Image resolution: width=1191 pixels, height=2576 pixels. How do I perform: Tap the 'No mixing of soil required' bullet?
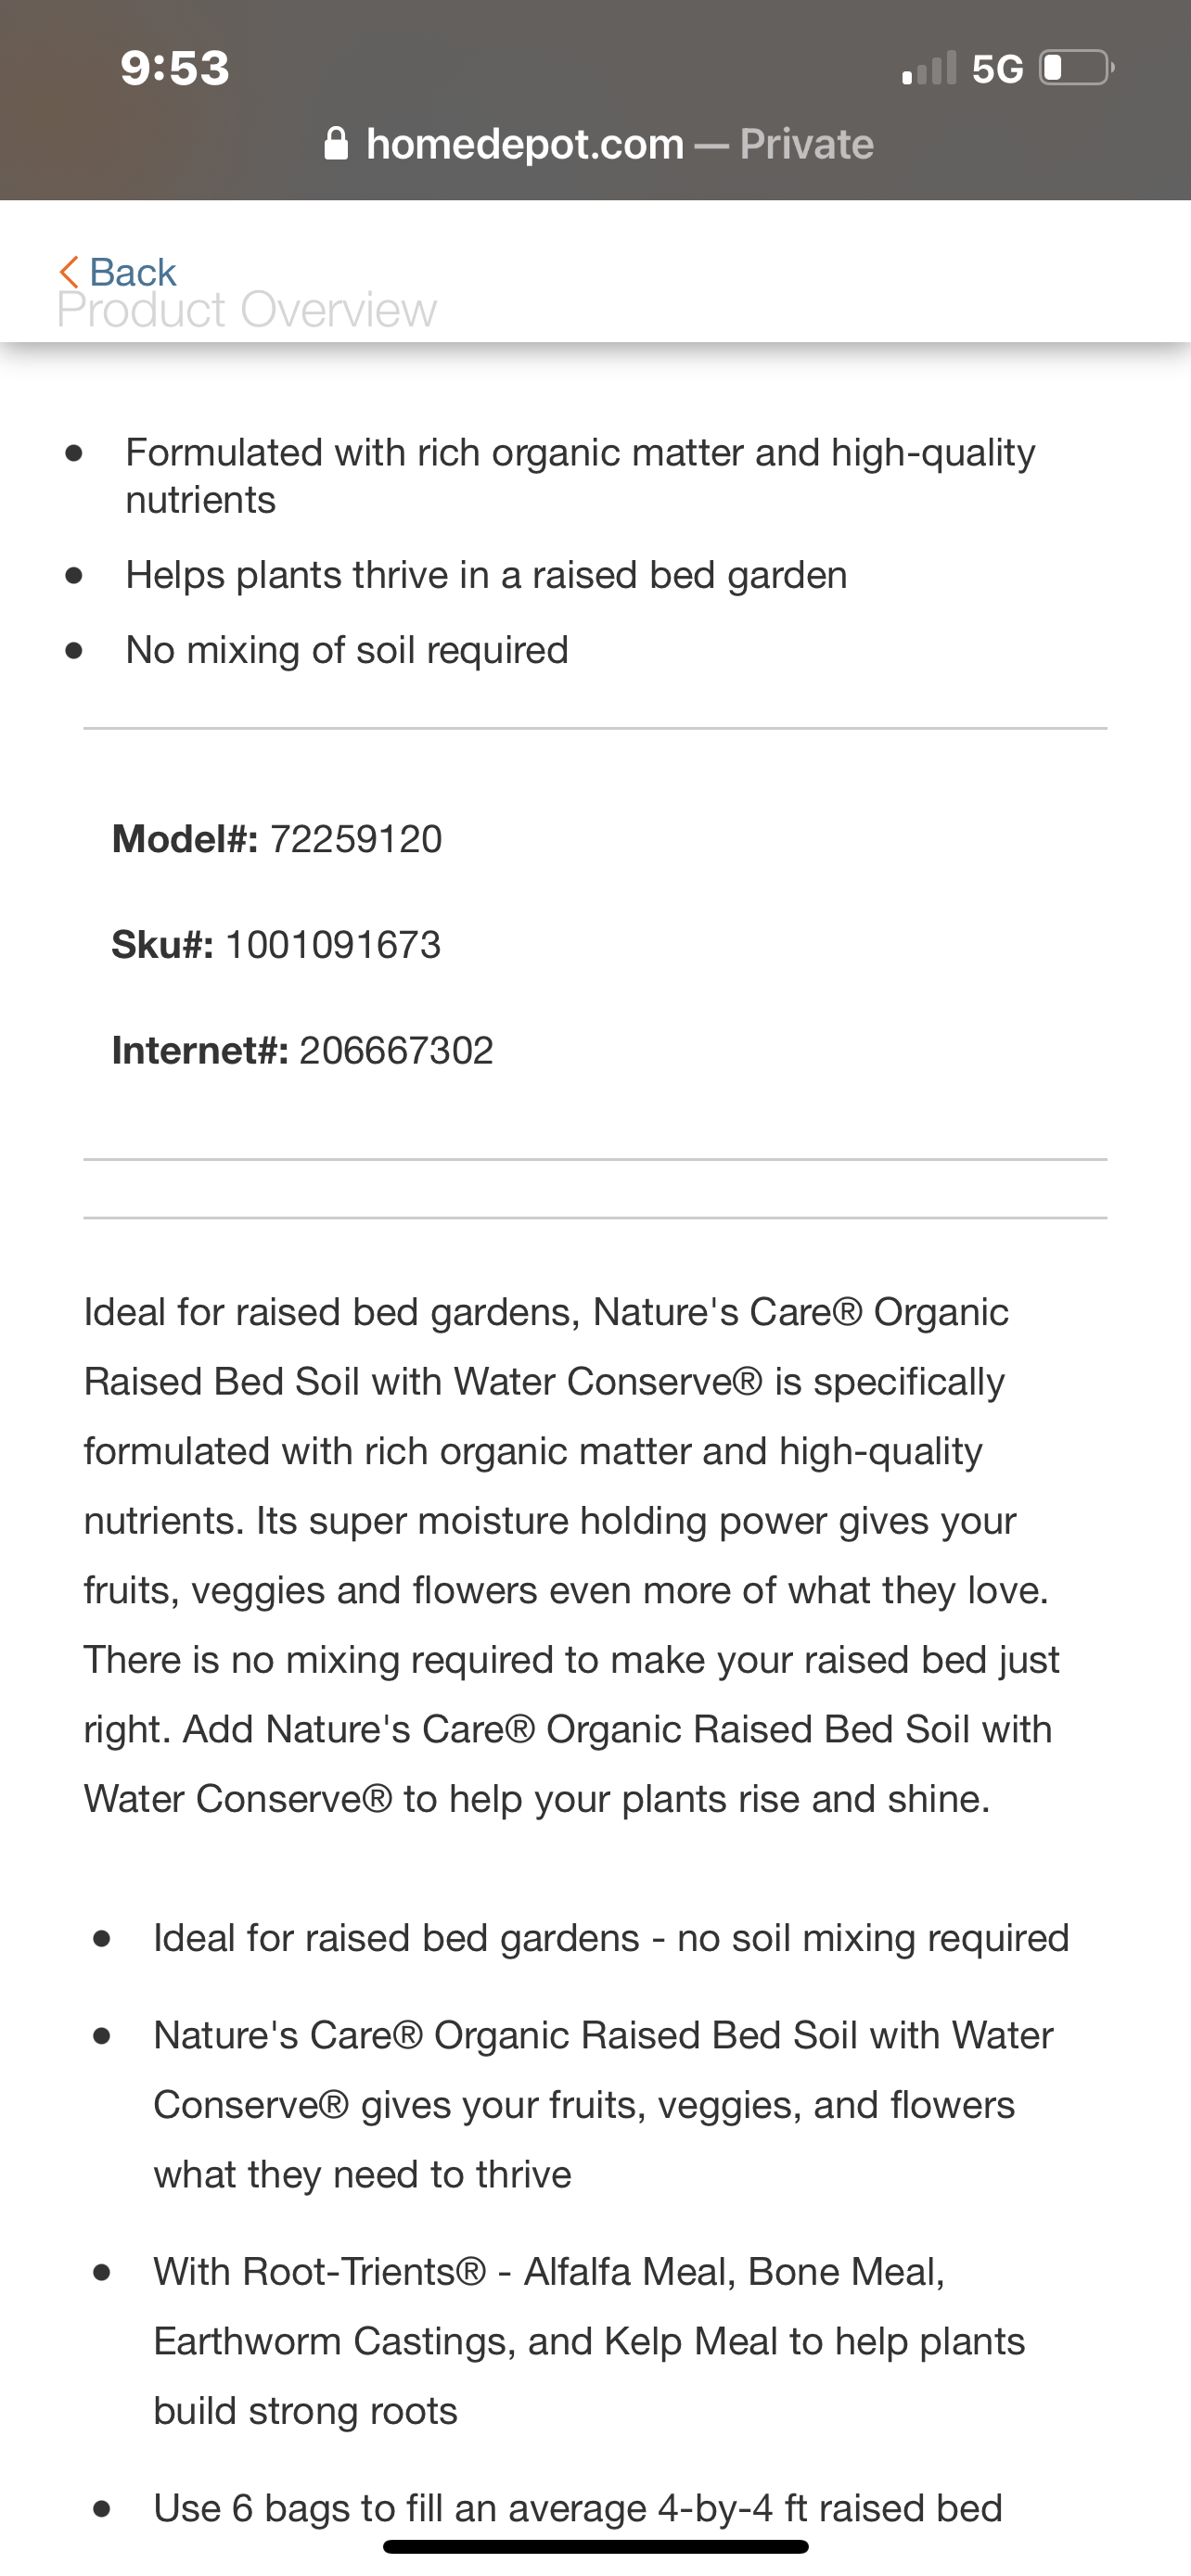point(347,650)
